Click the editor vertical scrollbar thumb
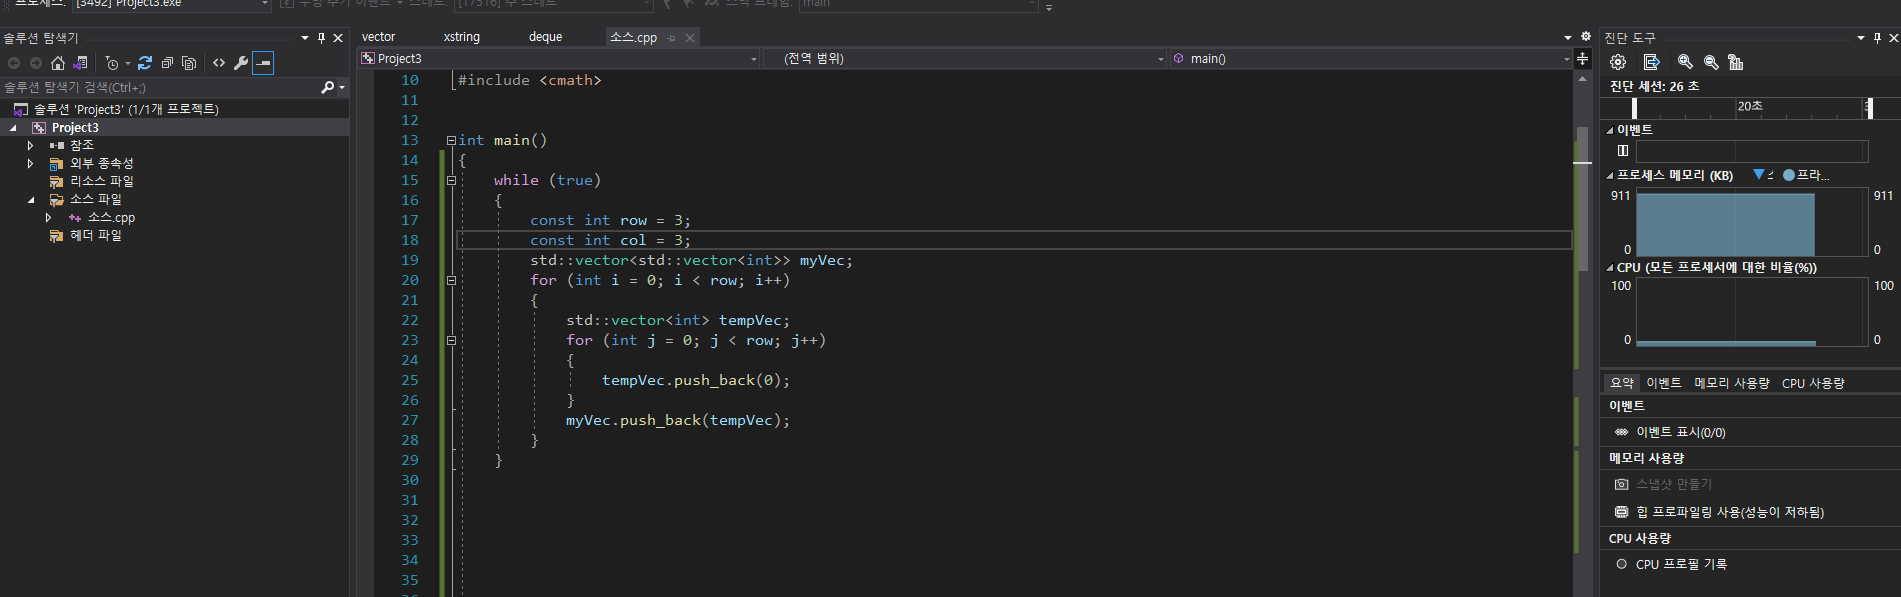1901x597 pixels. (1582, 198)
